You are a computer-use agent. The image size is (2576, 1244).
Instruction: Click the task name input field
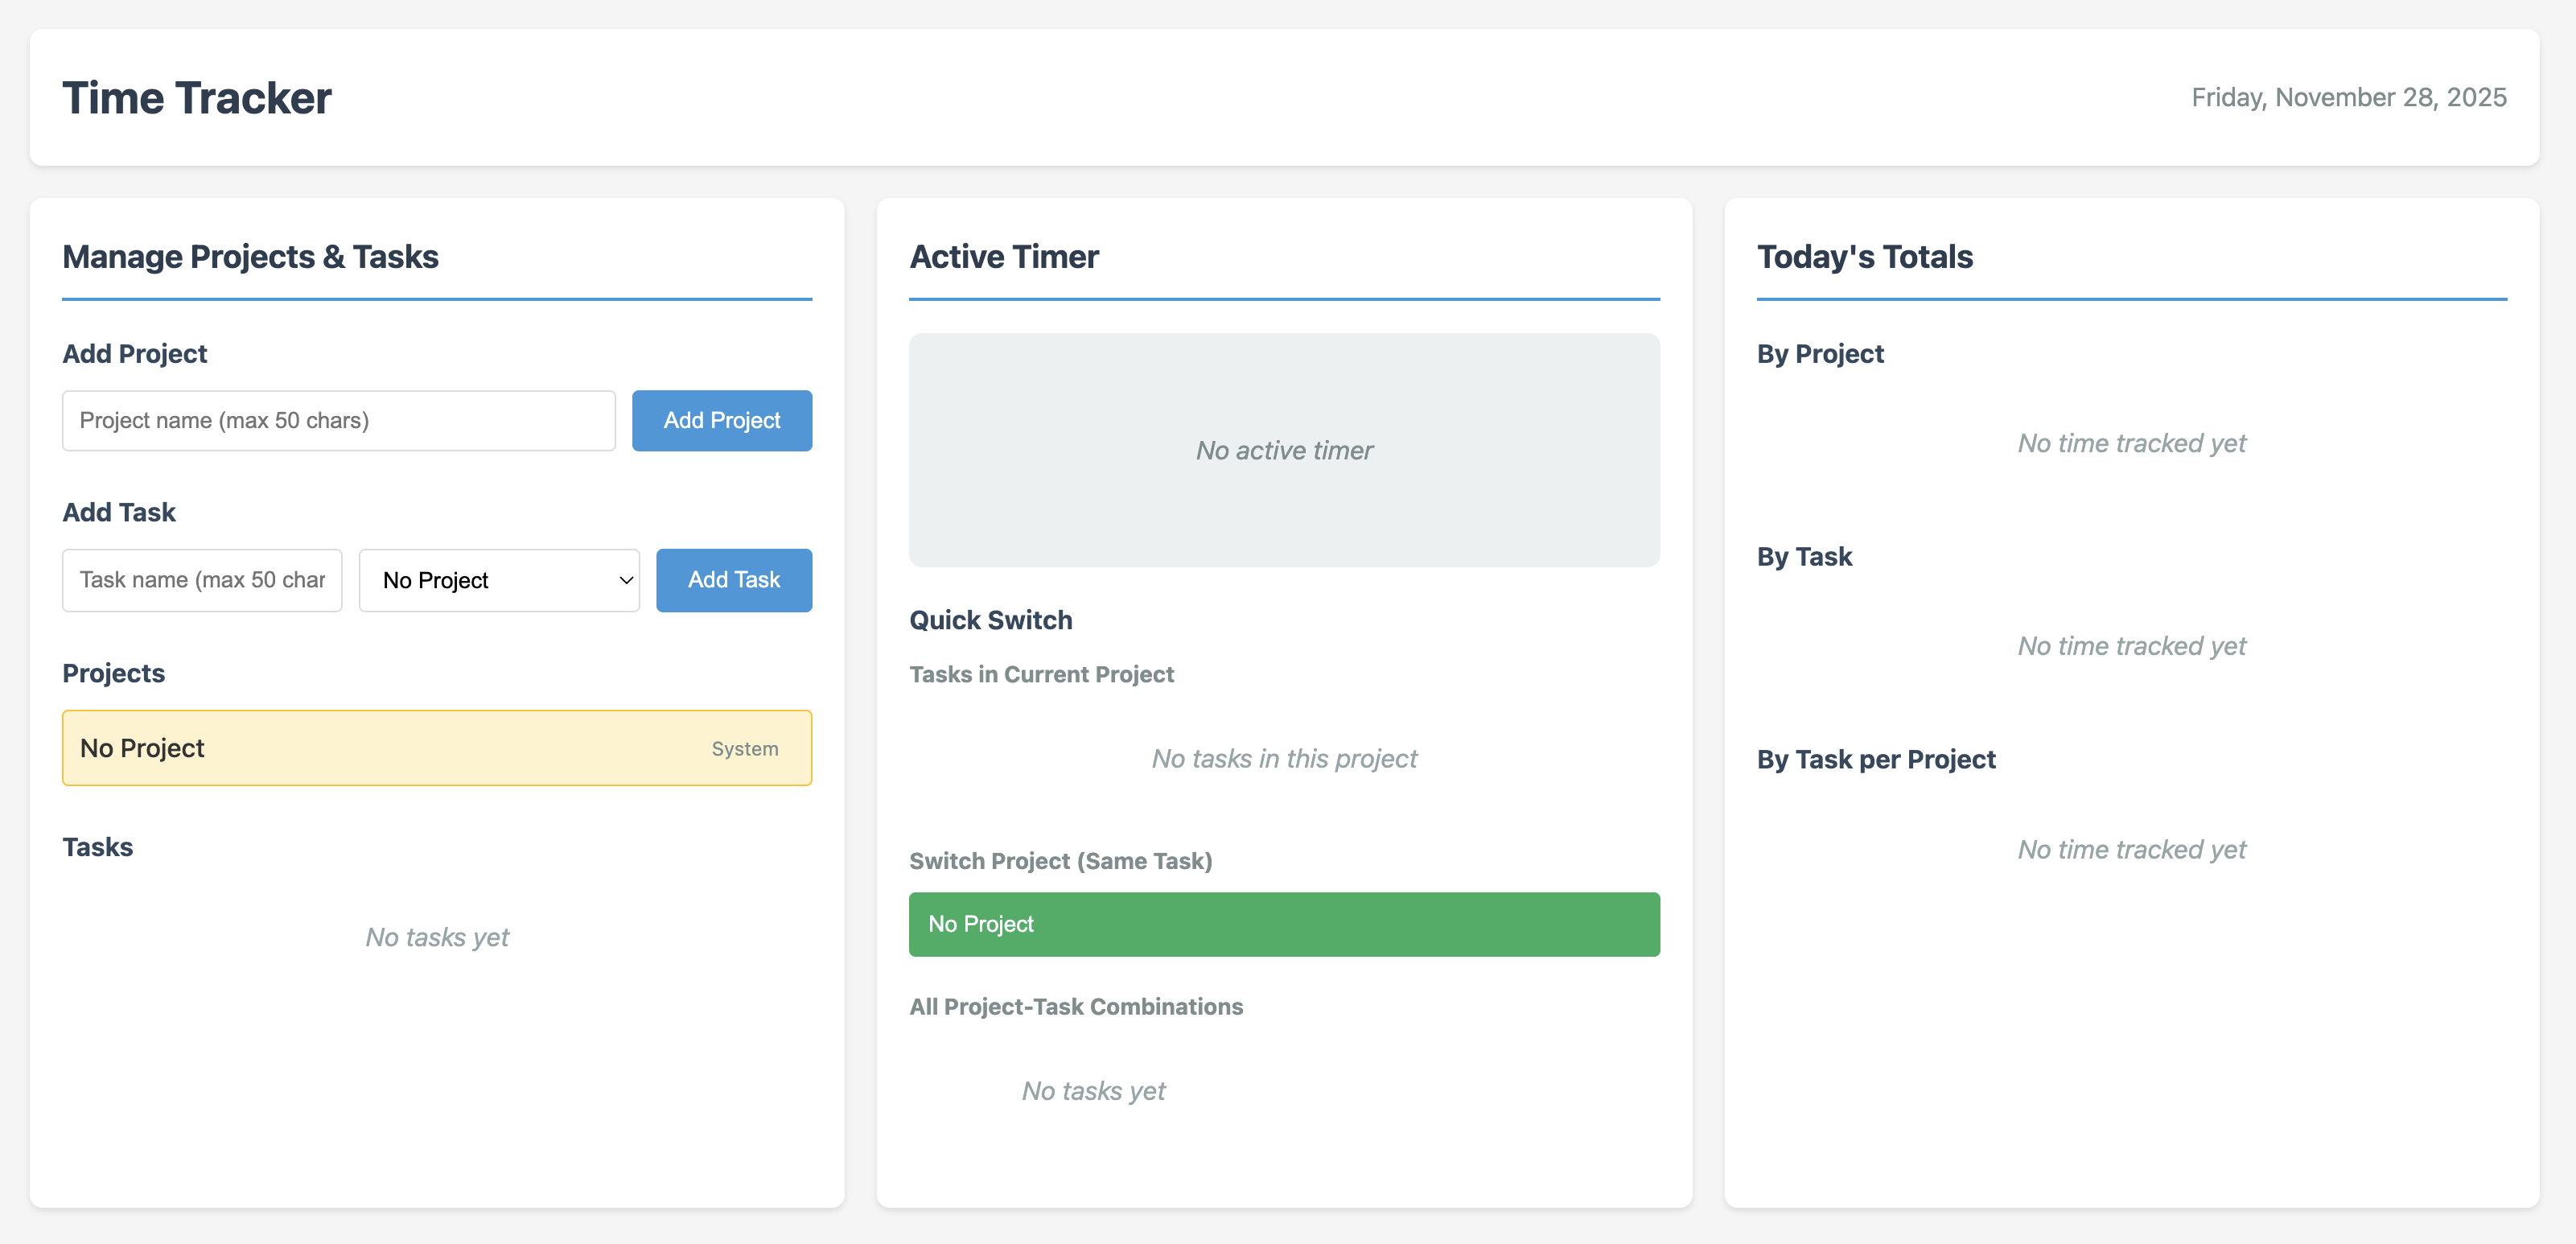click(202, 580)
